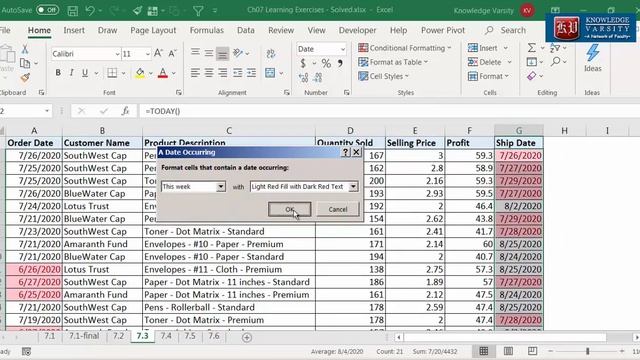This screenshot has height=360, width=640.
Task: Toggle Underline formatting
Action: point(85,73)
